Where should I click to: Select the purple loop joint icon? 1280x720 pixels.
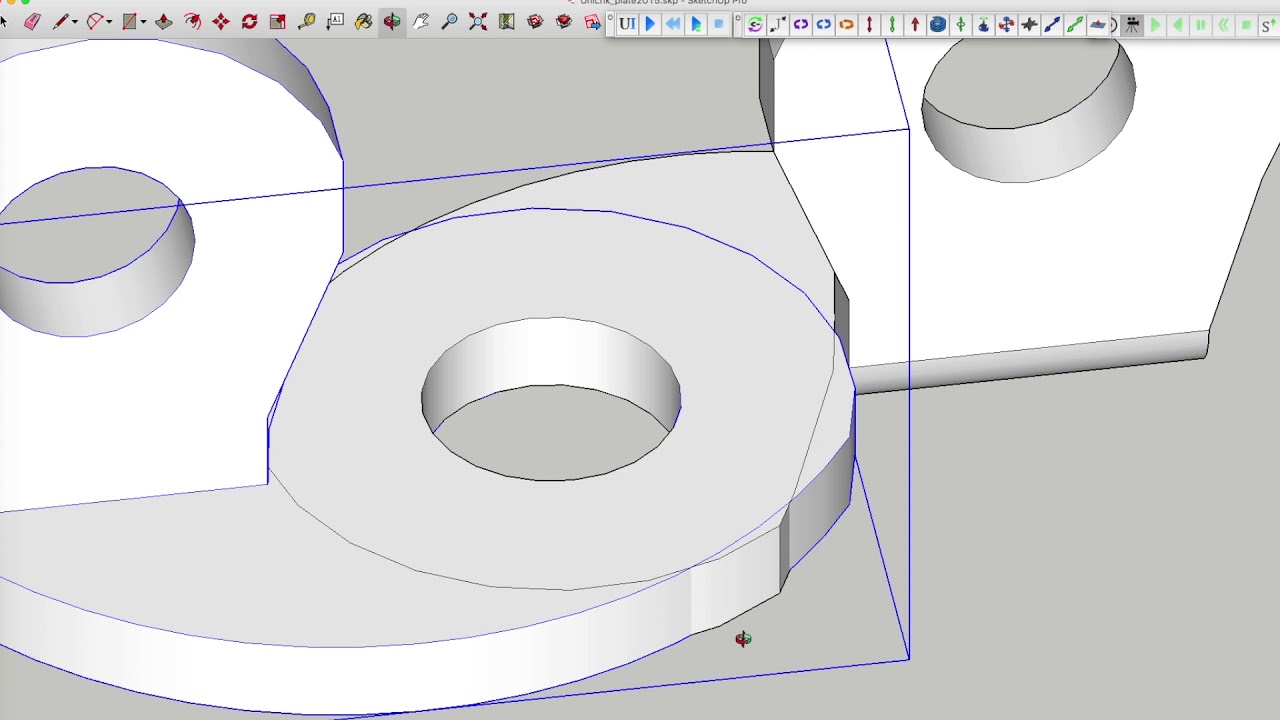coord(801,25)
